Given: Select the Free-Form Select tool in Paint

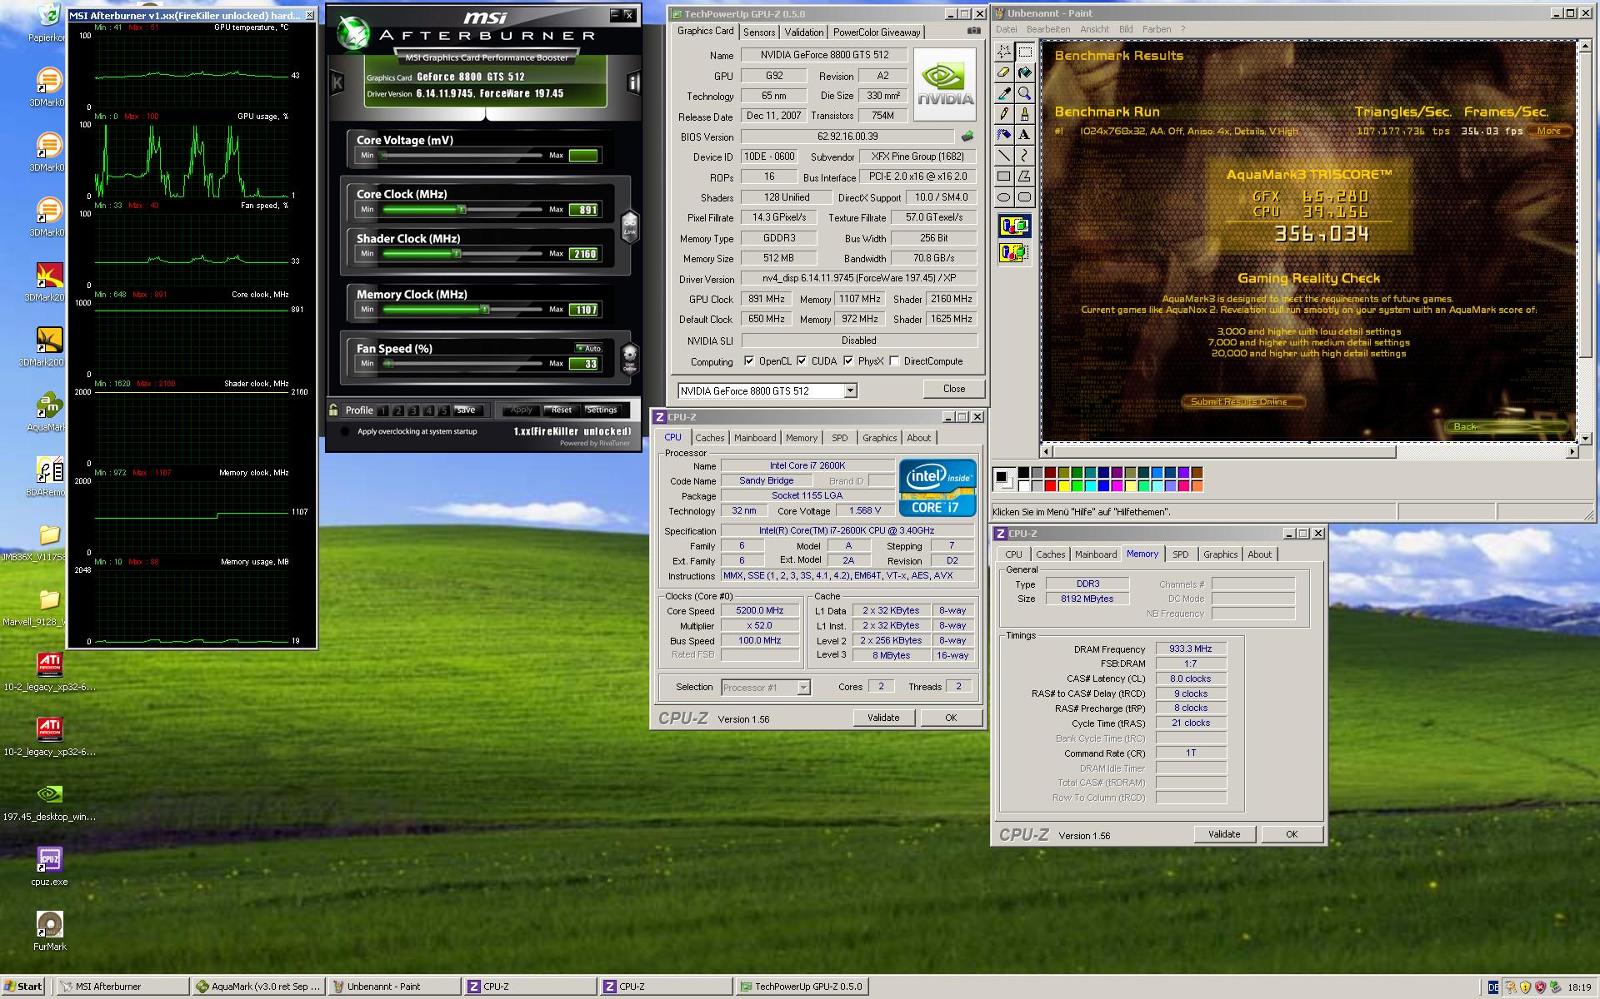Looking at the screenshot, I should tap(1004, 52).
